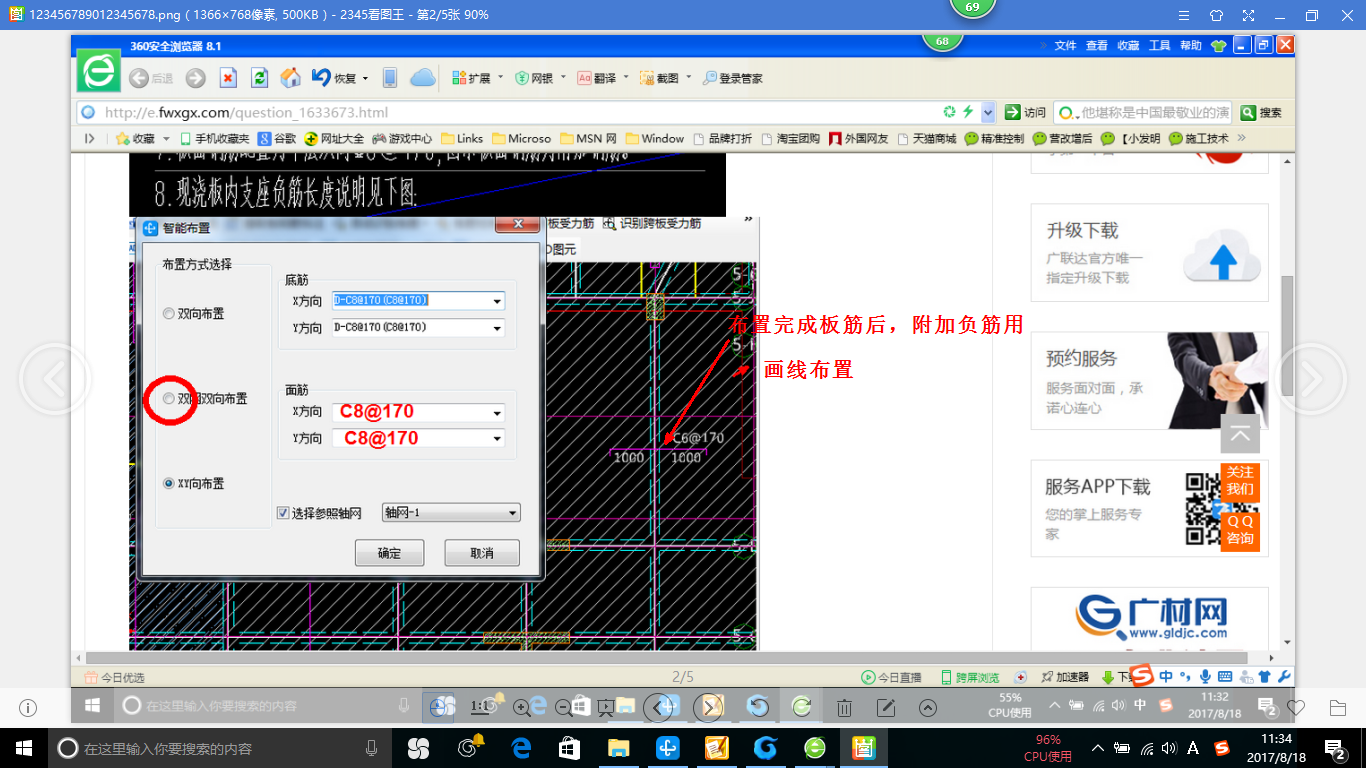Select the 双向布置 radio button
Image resolution: width=1366 pixels, height=768 pixels.
point(168,314)
